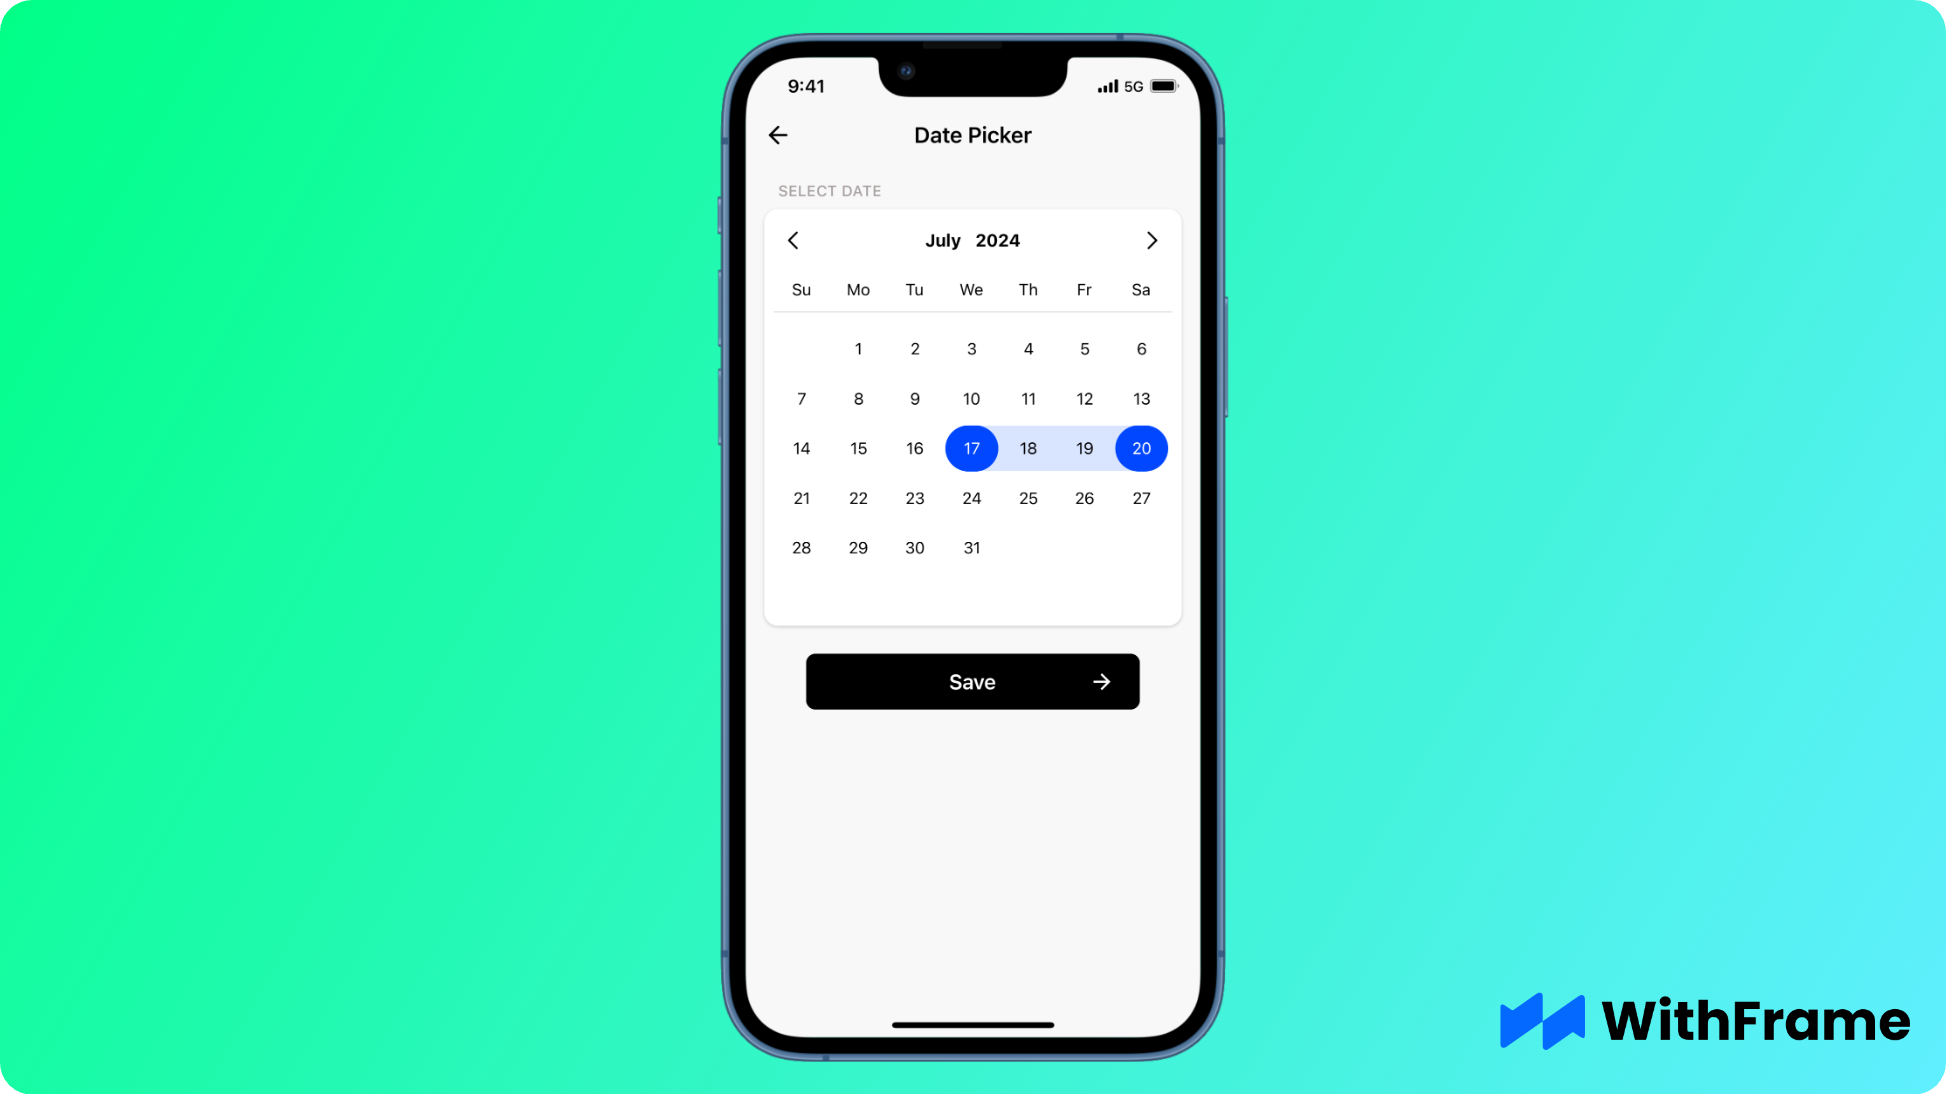1946x1094 pixels.
Task: Click the left chevron to go to previous month
Action: click(x=793, y=240)
